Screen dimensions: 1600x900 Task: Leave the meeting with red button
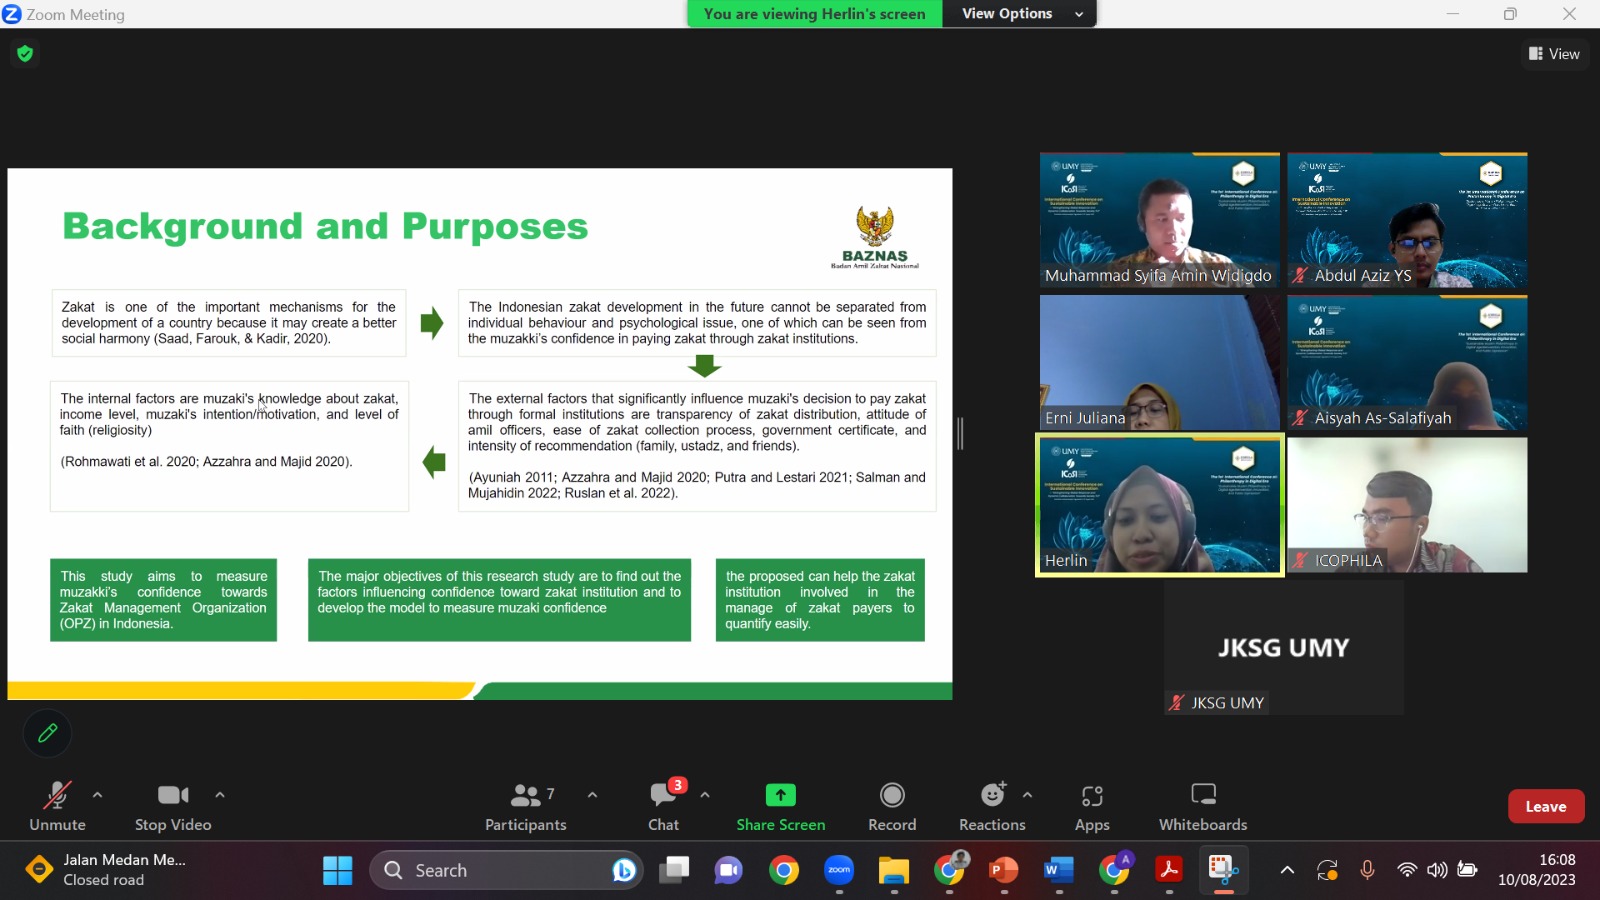(x=1545, y=806)
